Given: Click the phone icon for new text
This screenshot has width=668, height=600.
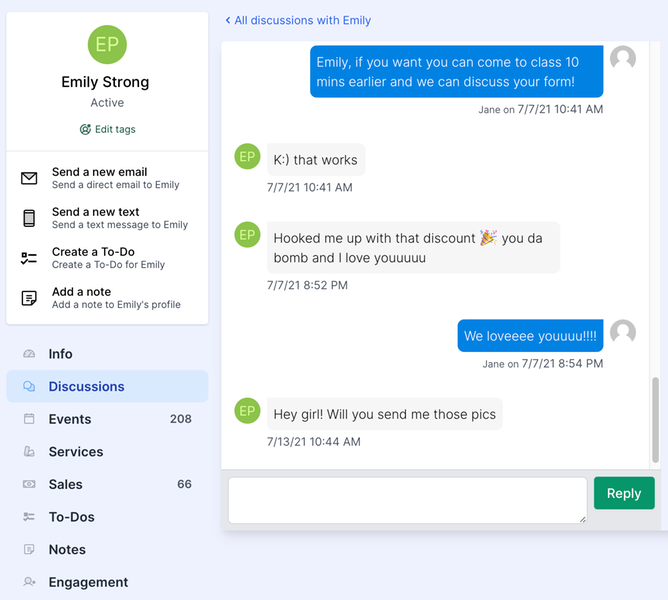Looking at the screenshot, I should (x=29, y=218).
